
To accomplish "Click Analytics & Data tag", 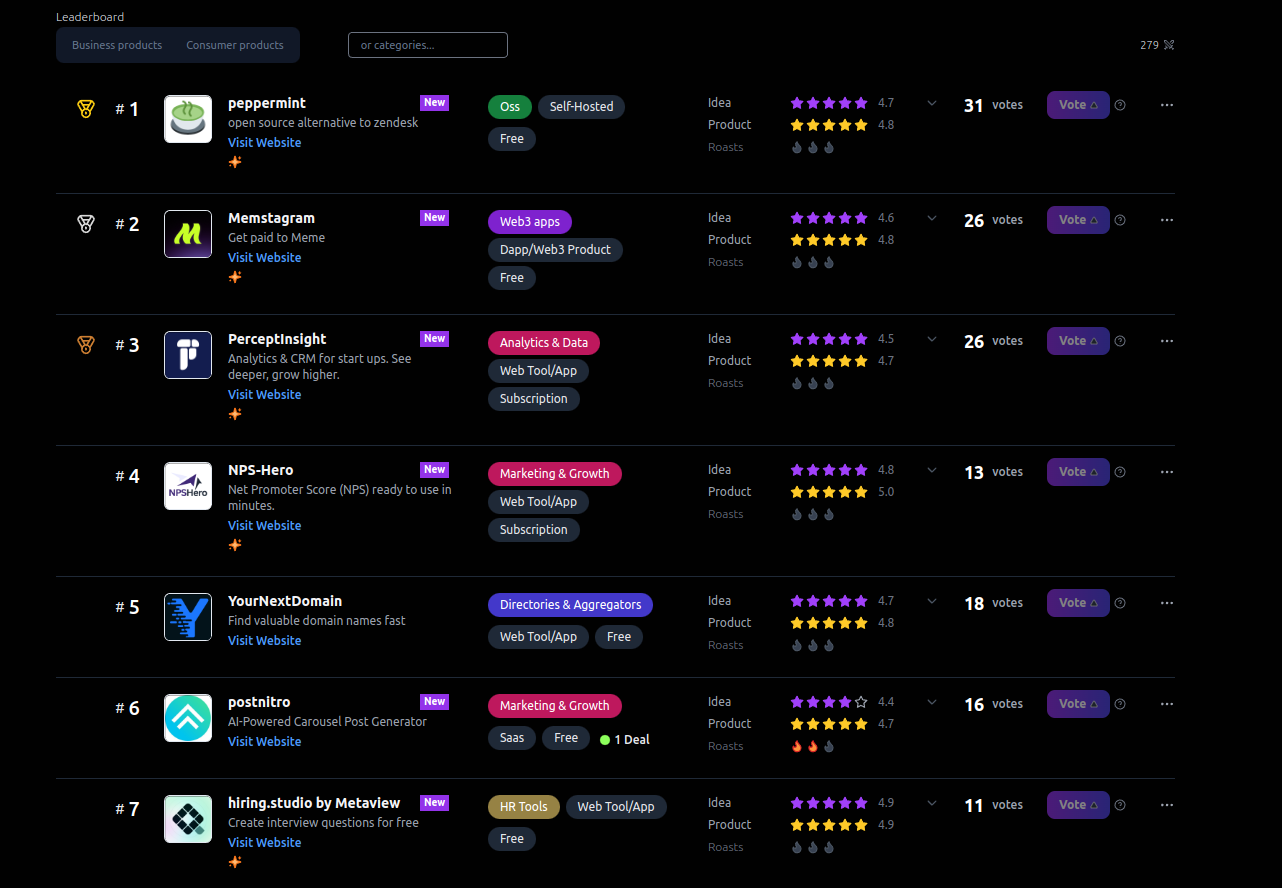I will click(544, 343).
